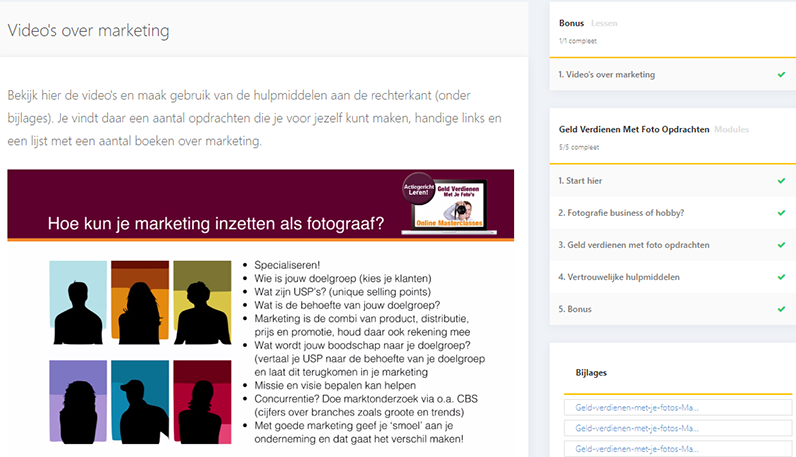Screen dimensions: 796x457
Task: Select the "Modules" tab in the course panel
Action: pos(731,130)
